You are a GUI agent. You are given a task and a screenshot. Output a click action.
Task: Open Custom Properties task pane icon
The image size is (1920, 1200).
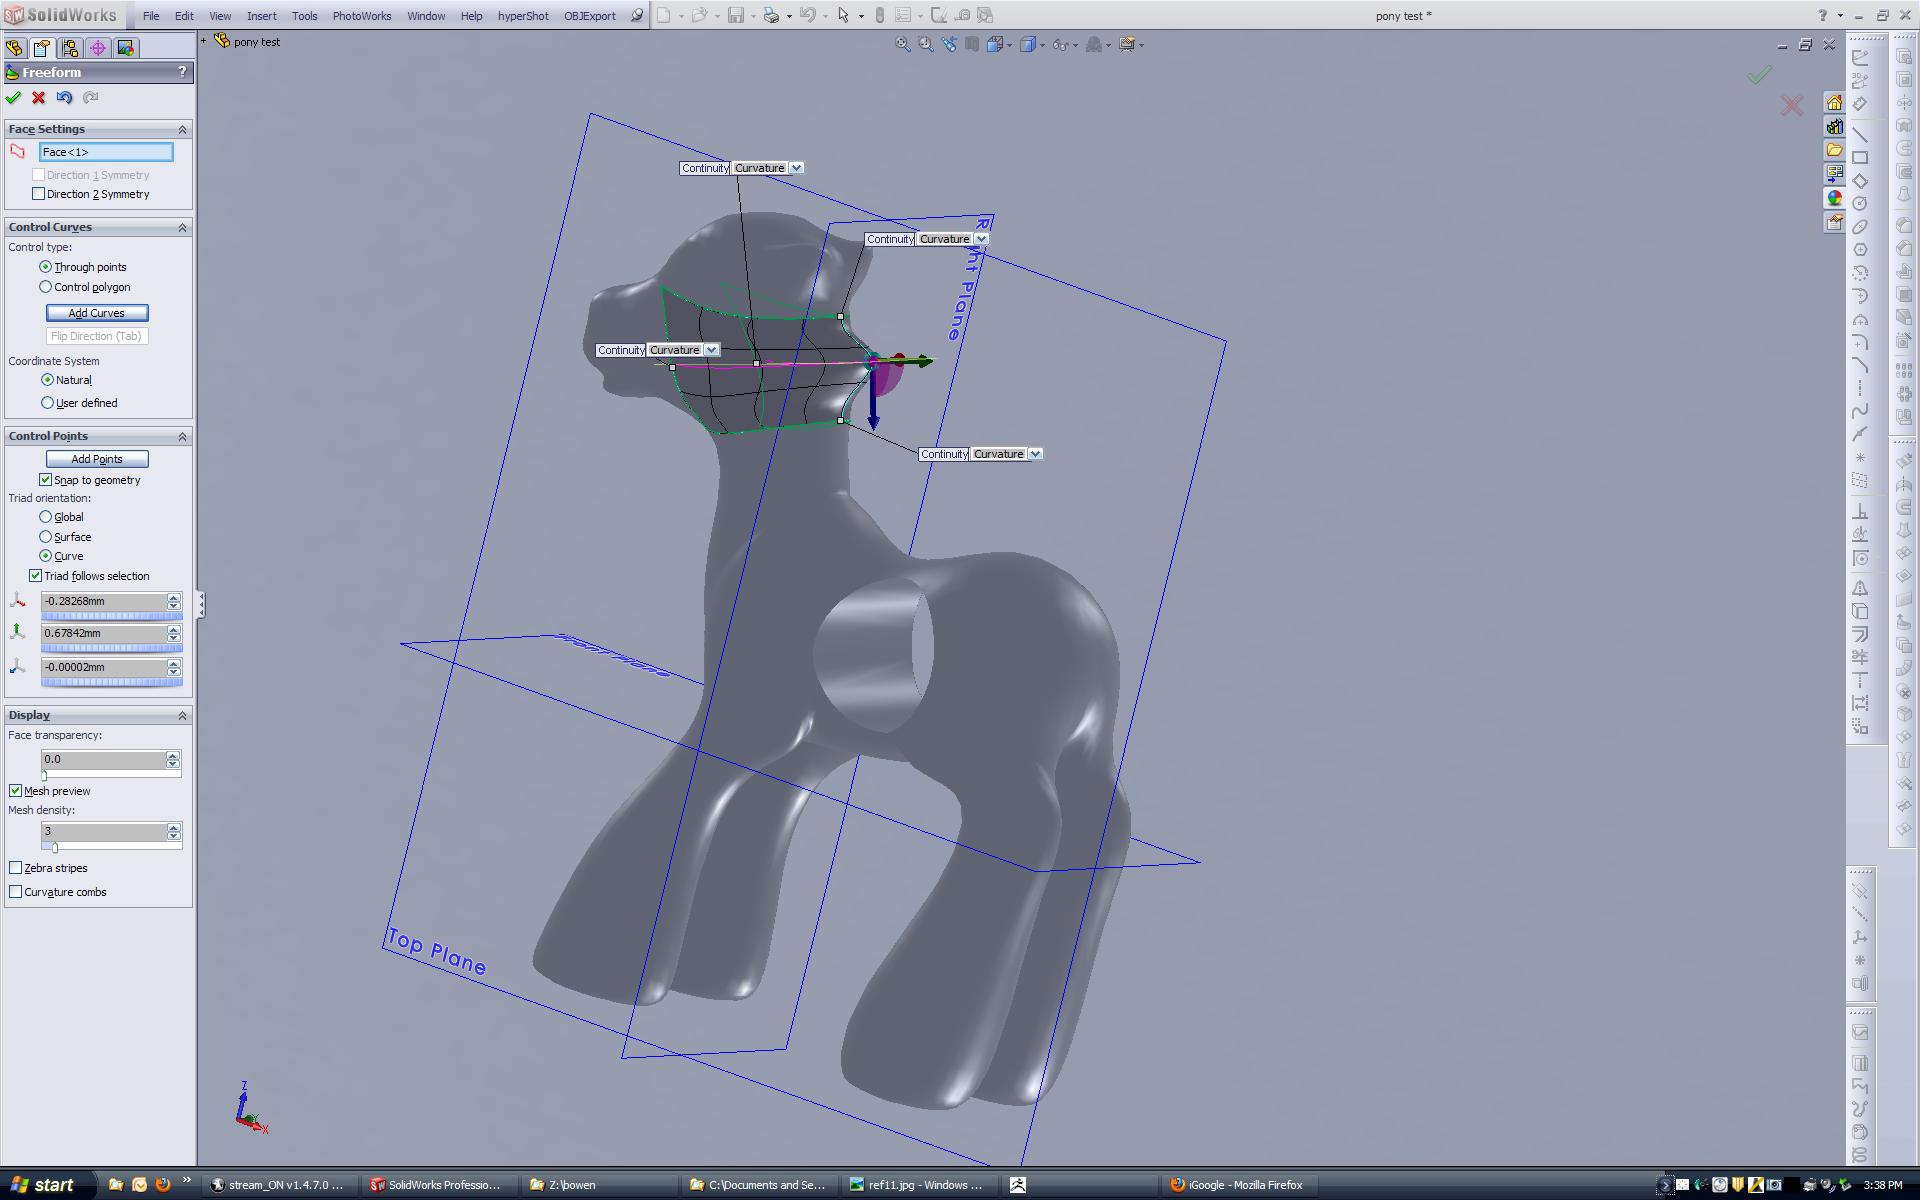1834,222
